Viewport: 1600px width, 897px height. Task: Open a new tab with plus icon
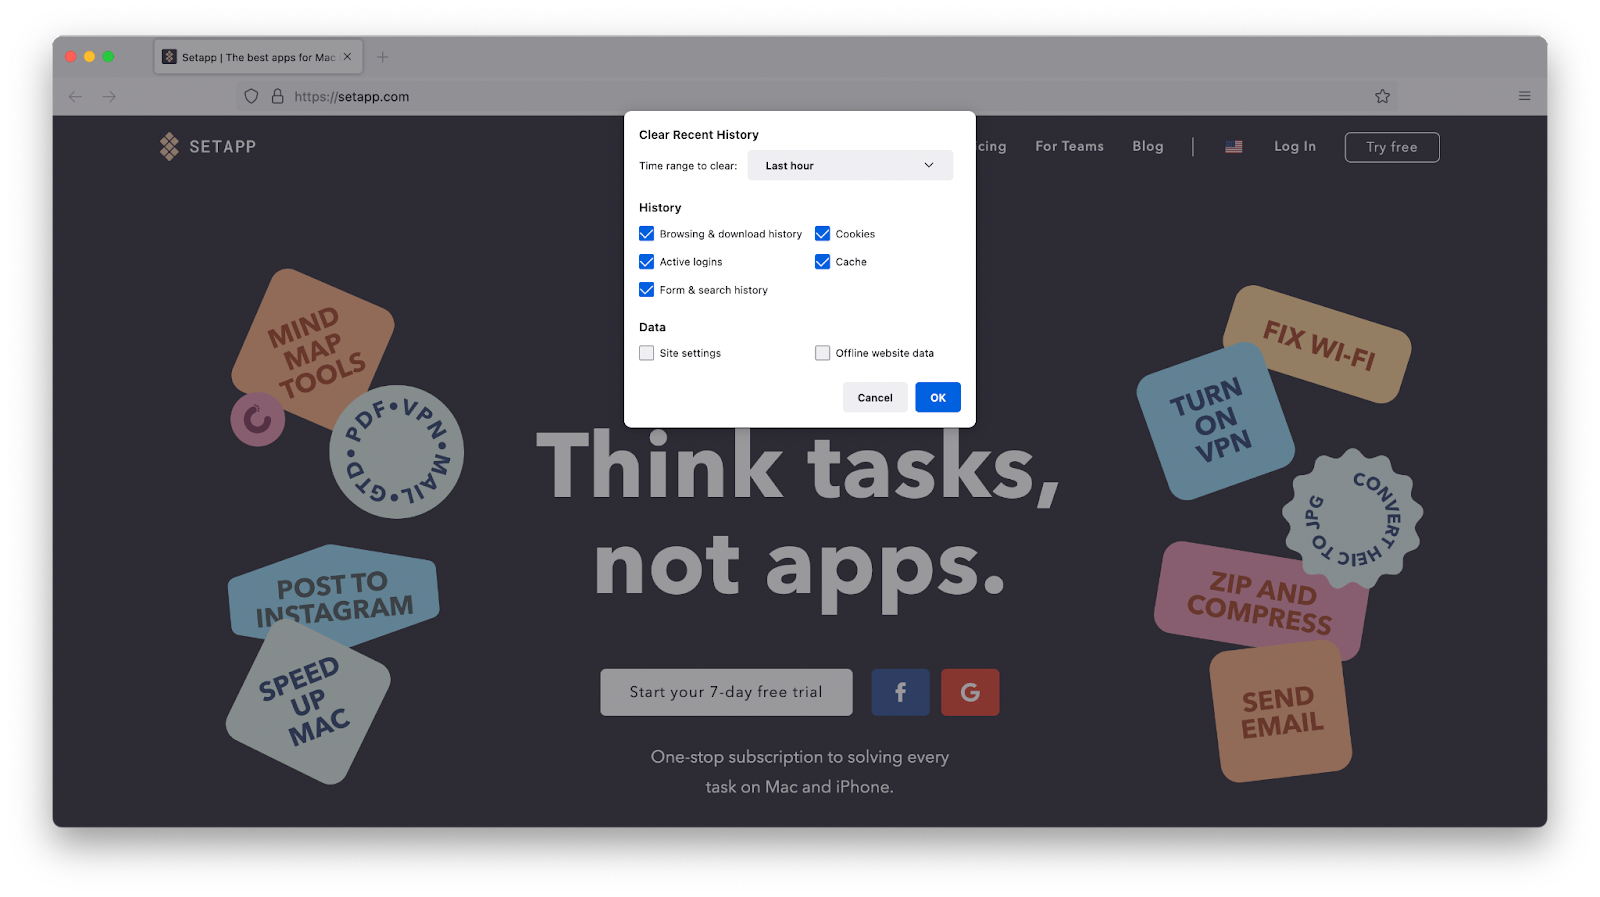tap(382, 57)
